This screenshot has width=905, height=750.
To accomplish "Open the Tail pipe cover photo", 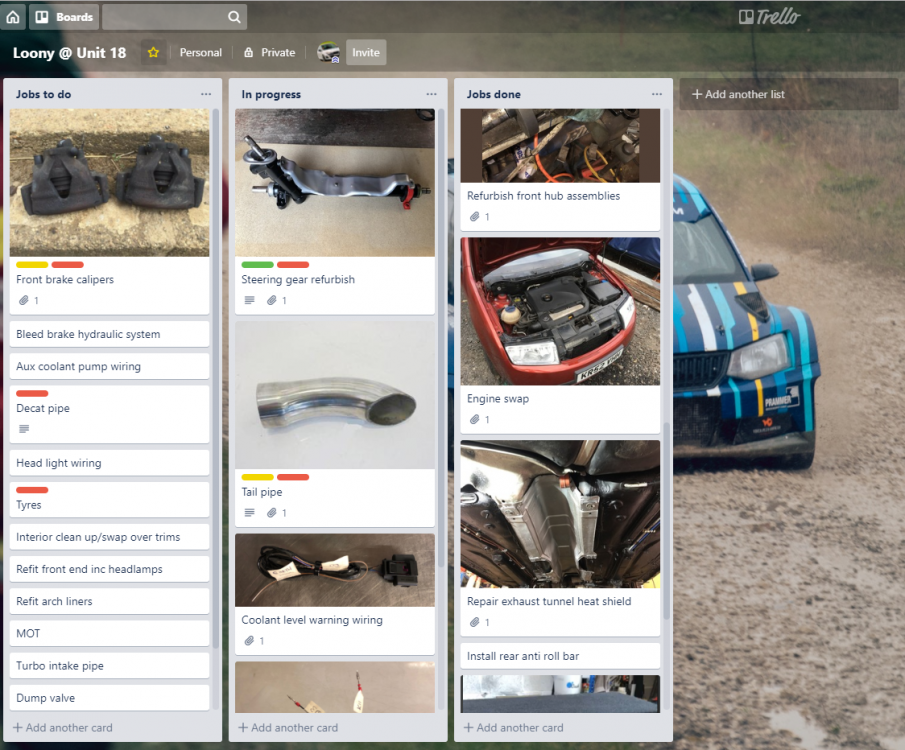I will (335, 395).
